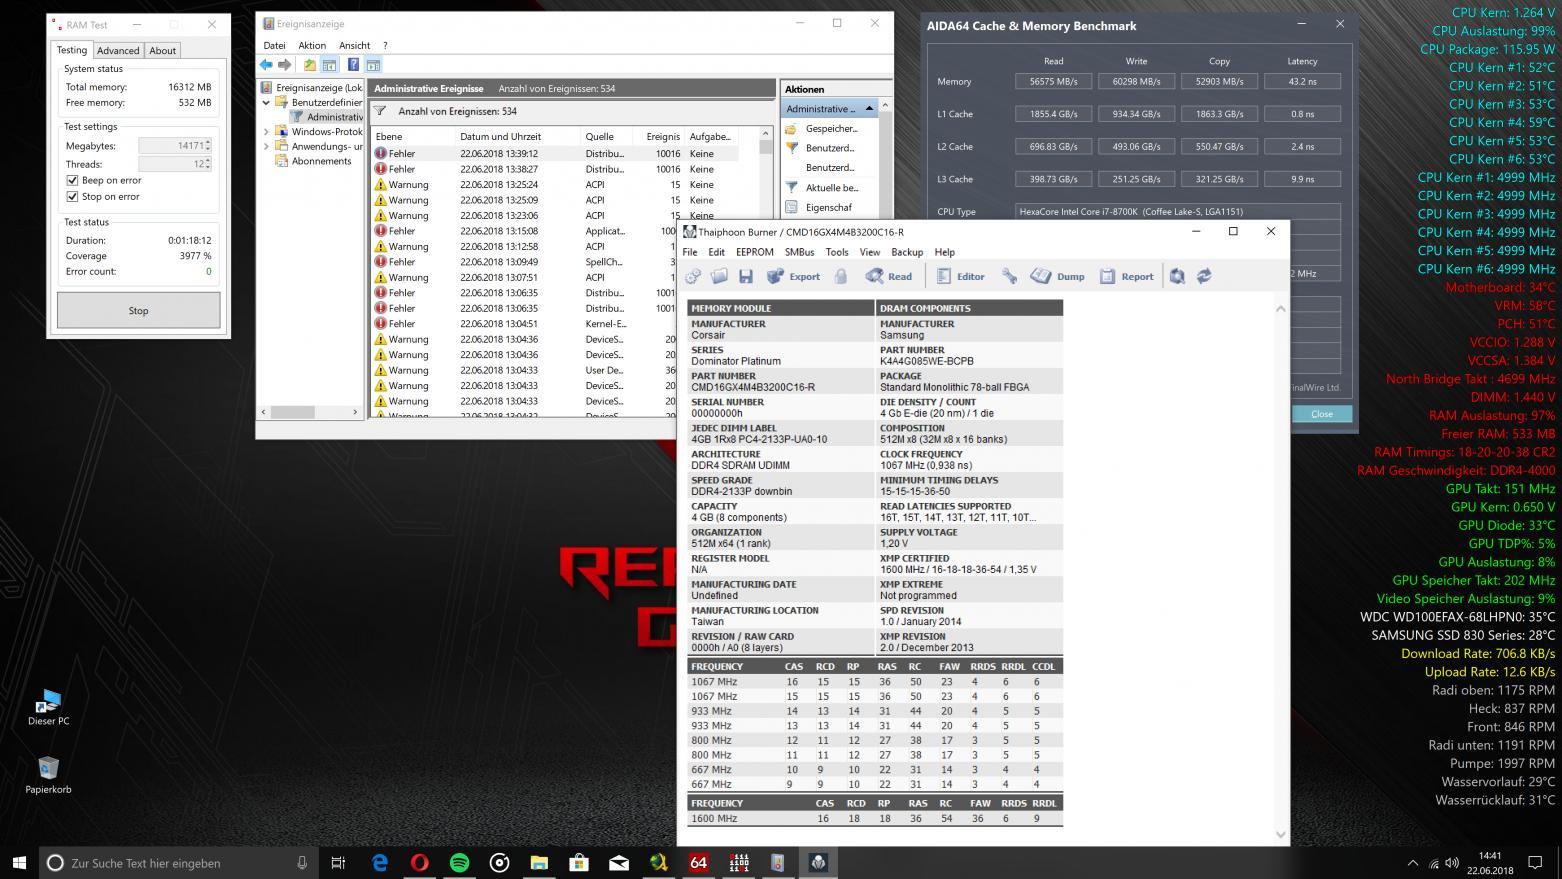Open Spotify from taskbar
The height and width of the screenshot is (879, 1562).
pos(459,862)
